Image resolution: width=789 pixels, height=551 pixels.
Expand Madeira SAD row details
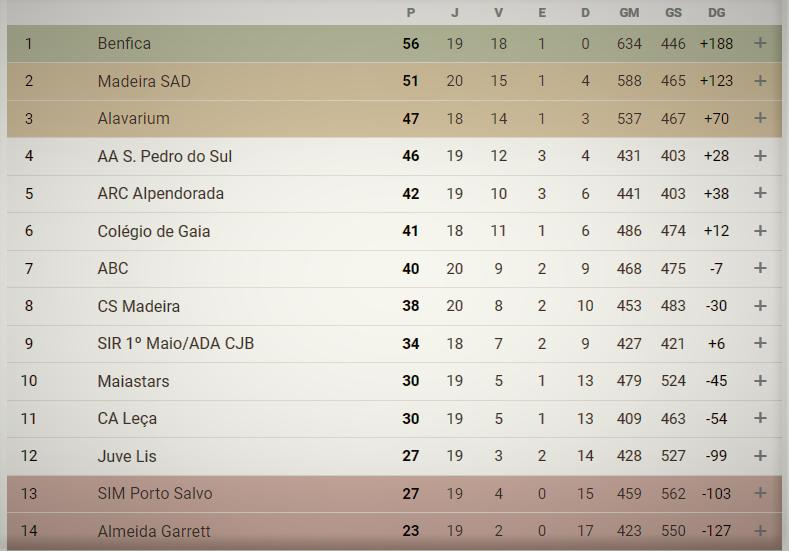point(760,81)
